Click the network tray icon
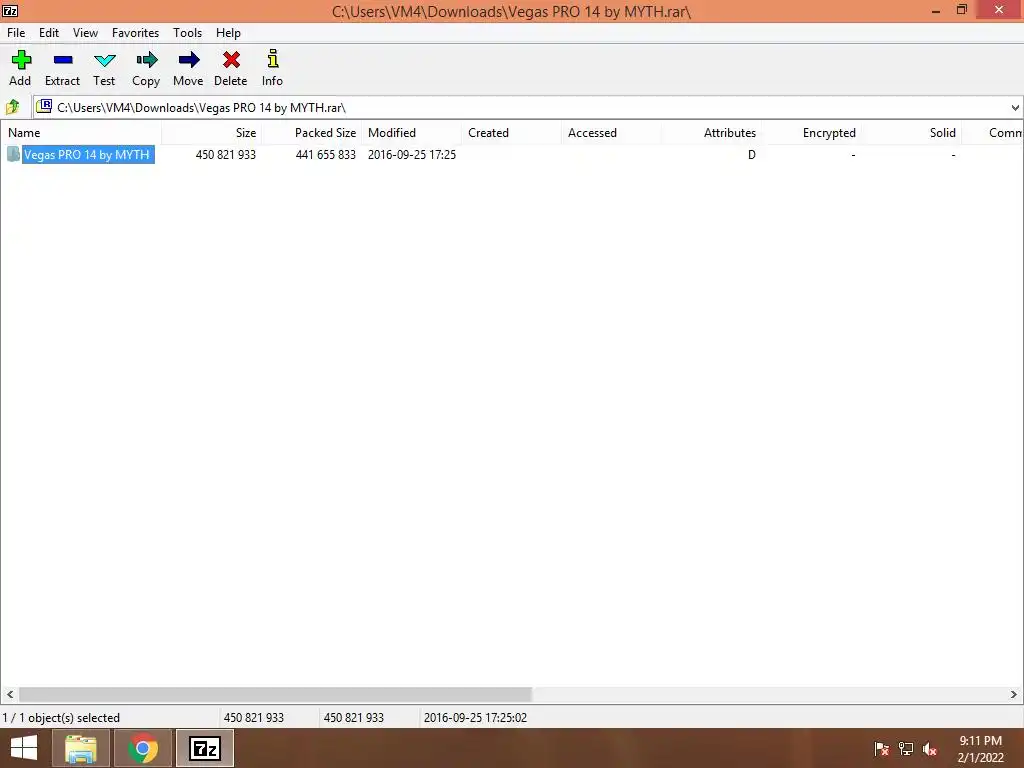Image resolution: width=1024 pixels, height=768 pixels. [906, 749]
